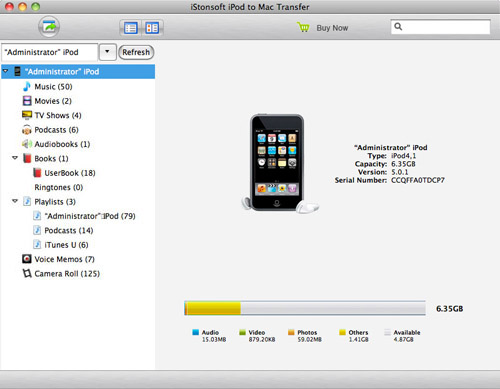Click the red close window button

coord(9,7)
